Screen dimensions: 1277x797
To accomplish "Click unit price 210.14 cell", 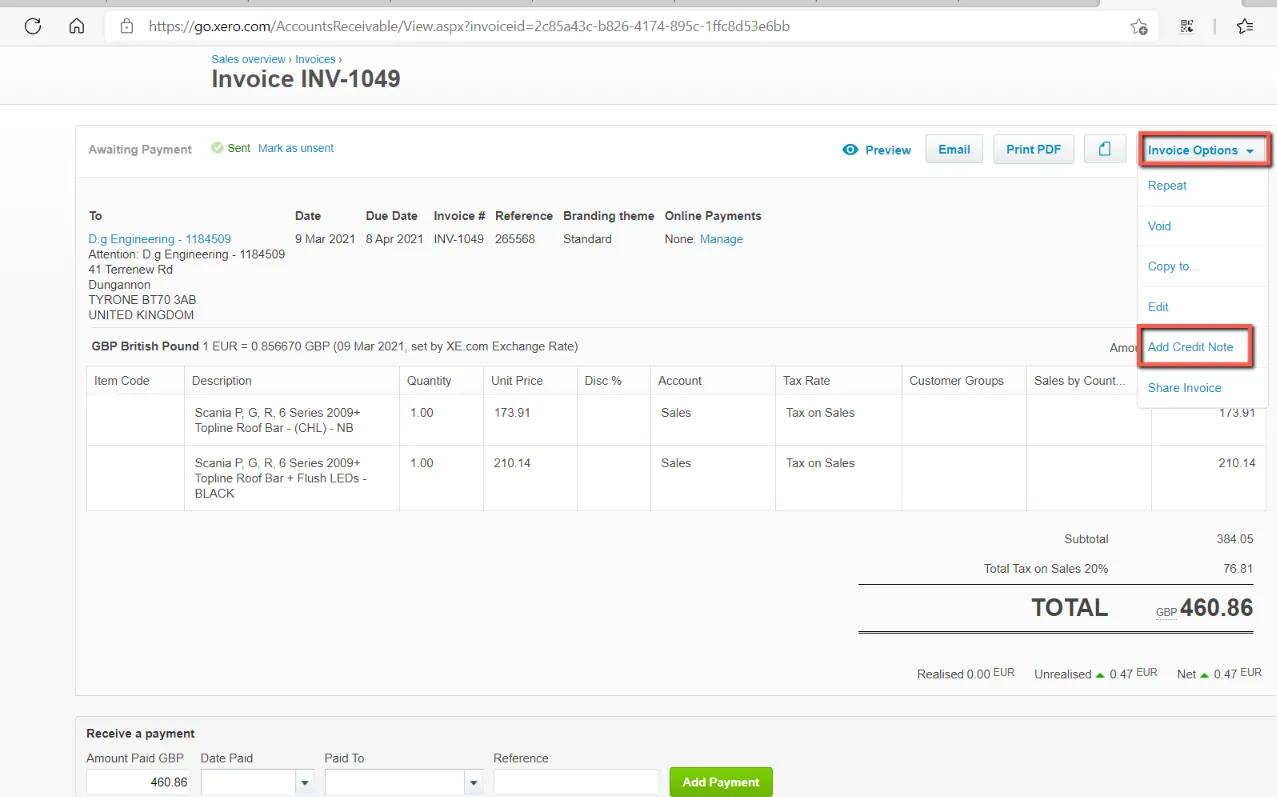I will [512, 463].
